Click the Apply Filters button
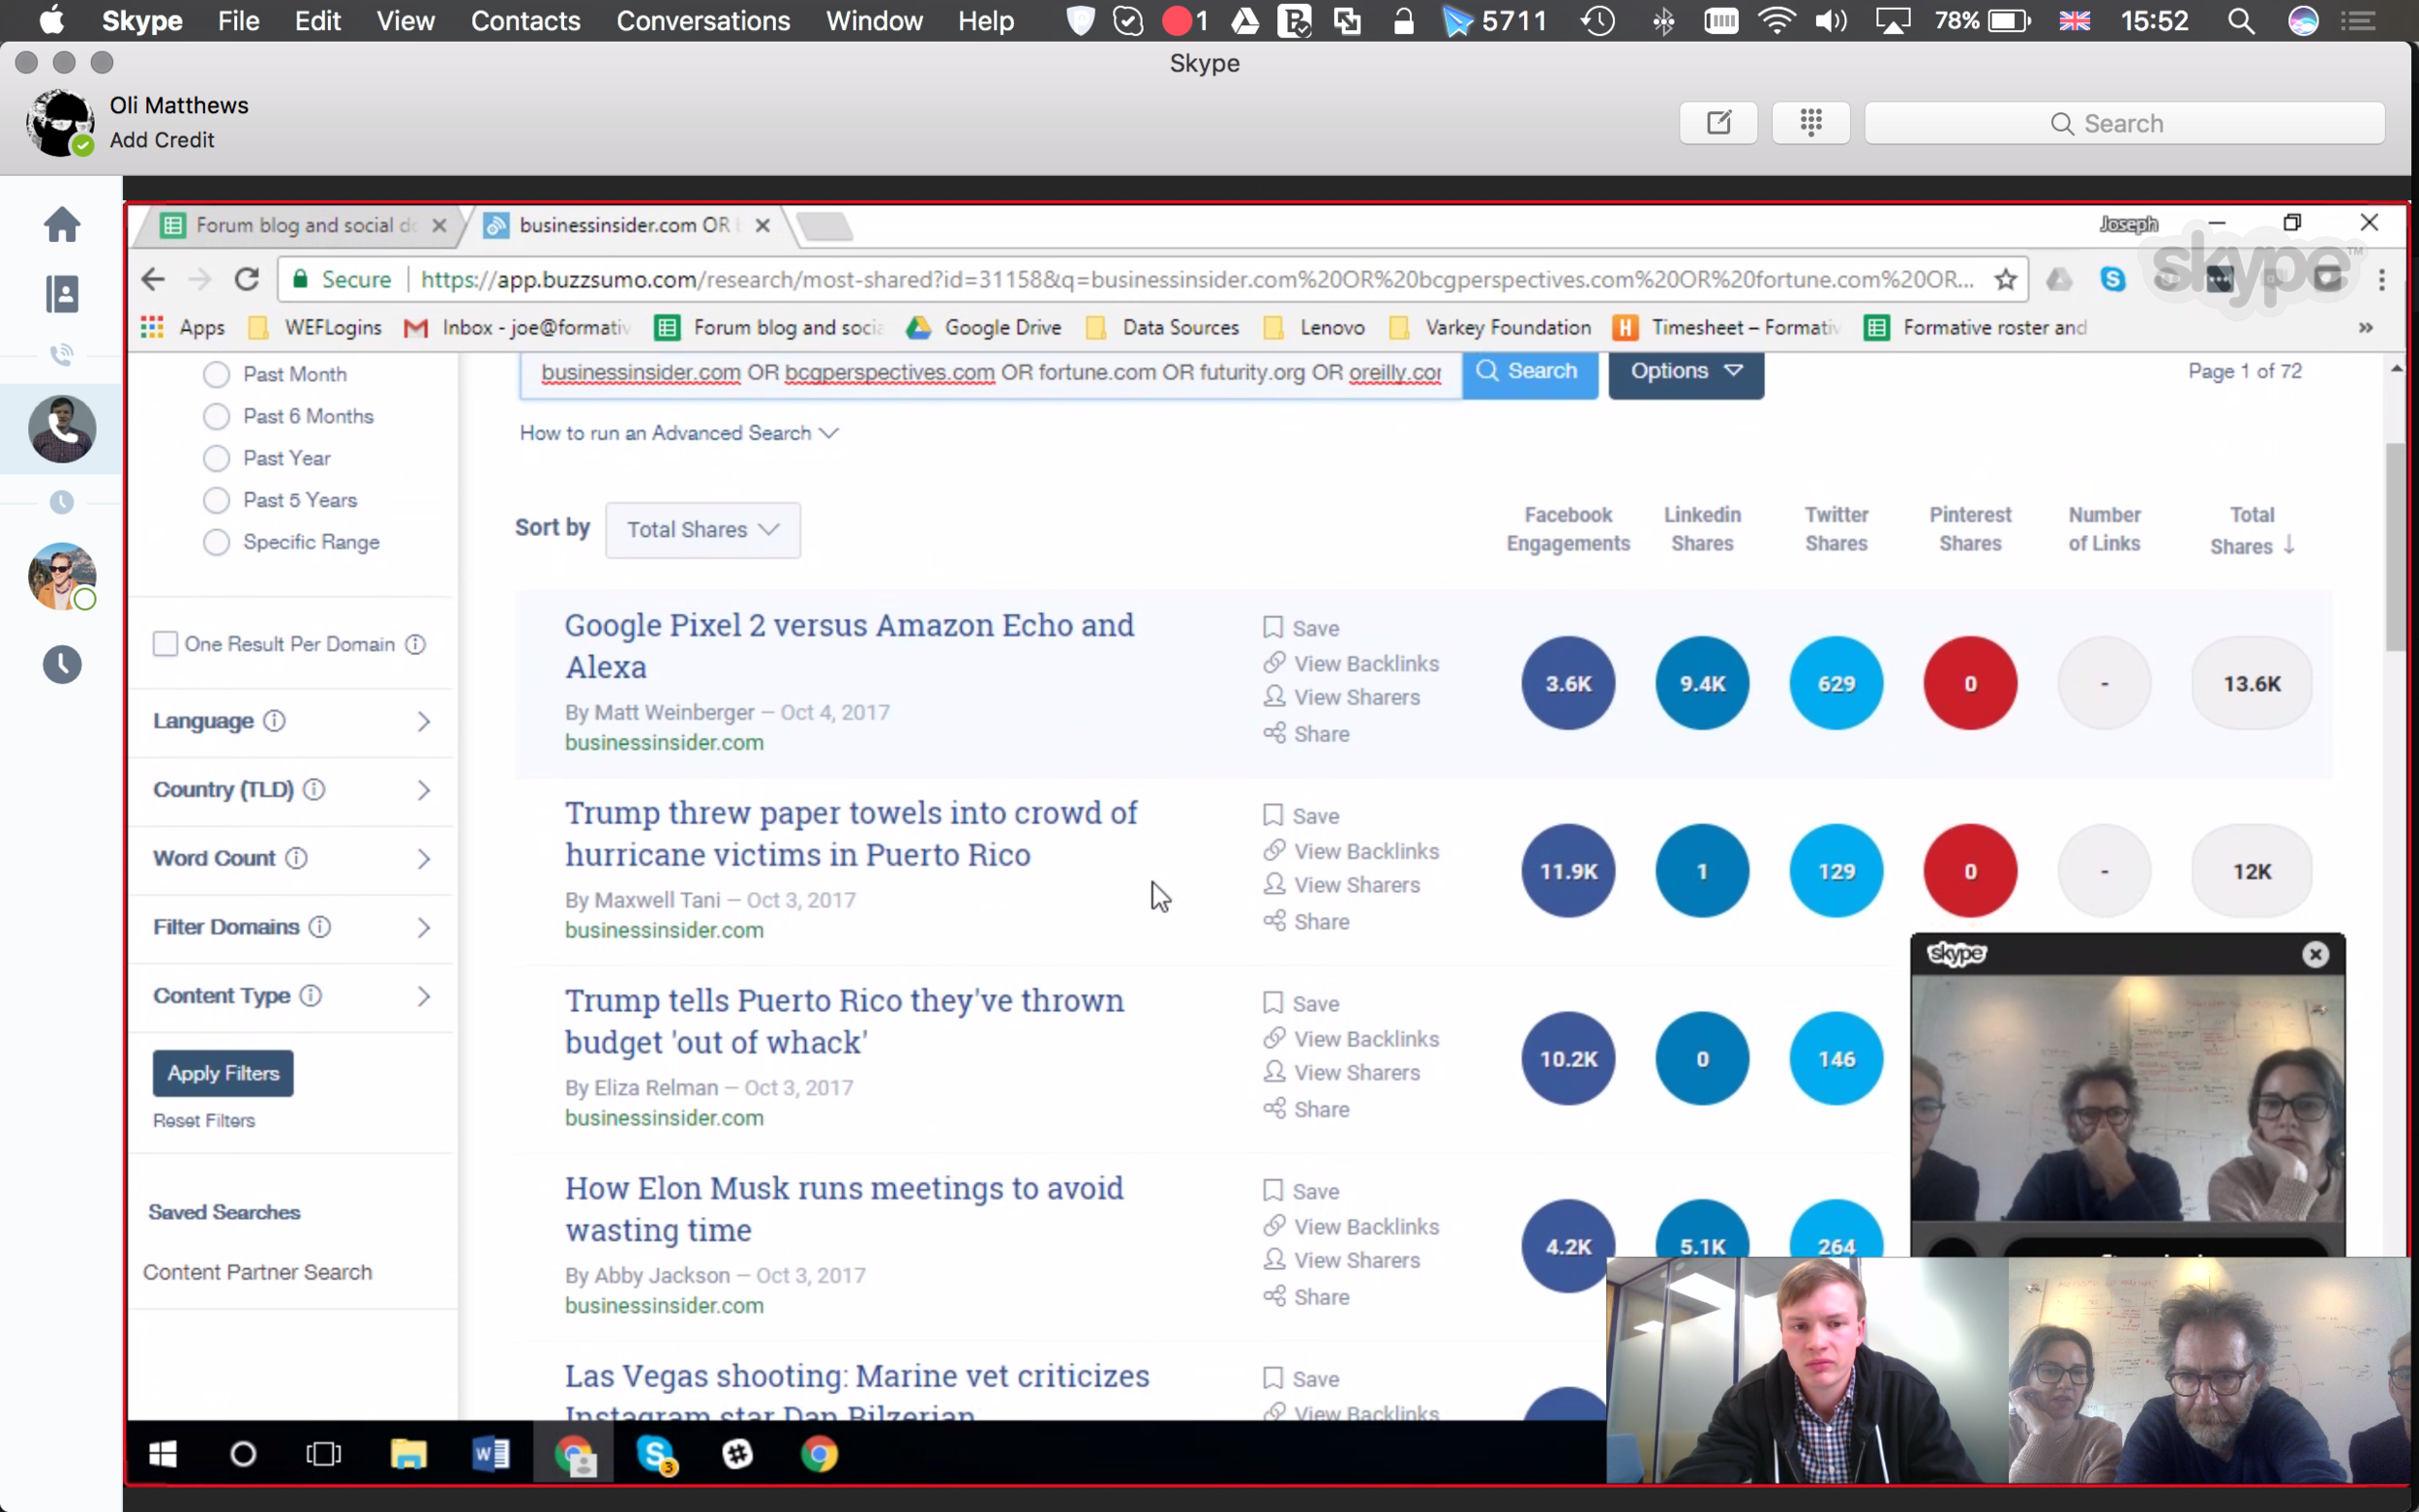This screenshot has width=2419, height=1512. click(x=223, y=1073)
